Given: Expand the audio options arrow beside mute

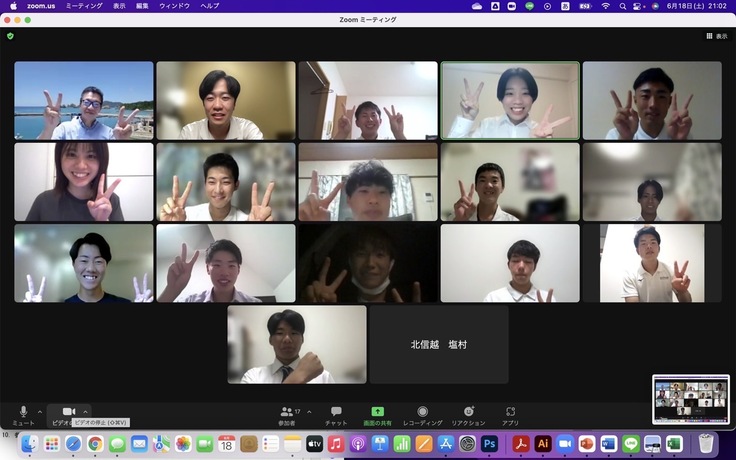Looking at the screenshot, I should [x=40, y=411].
